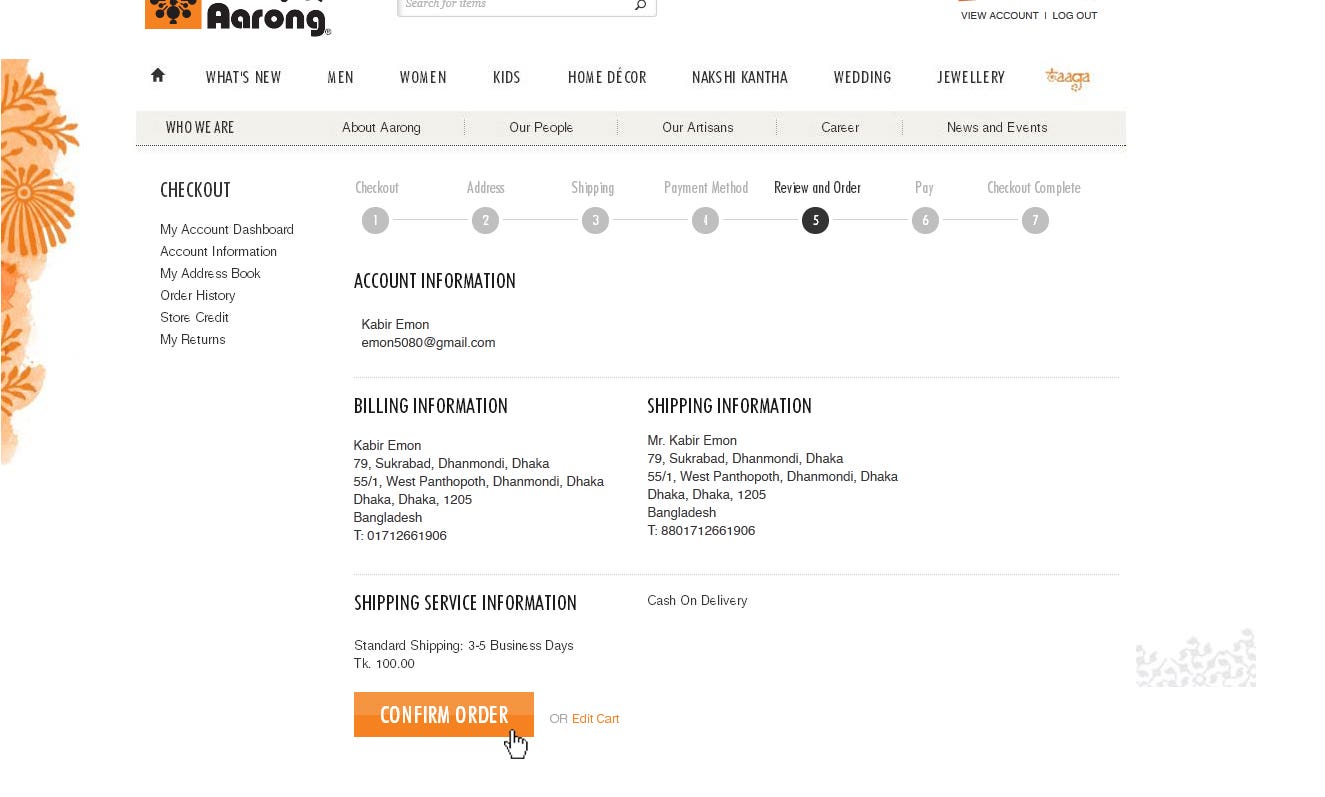1325x797 pixels.
Task: Open the Taaga brand logo link
Action: pyautogui.click(x=1067, y=79)
